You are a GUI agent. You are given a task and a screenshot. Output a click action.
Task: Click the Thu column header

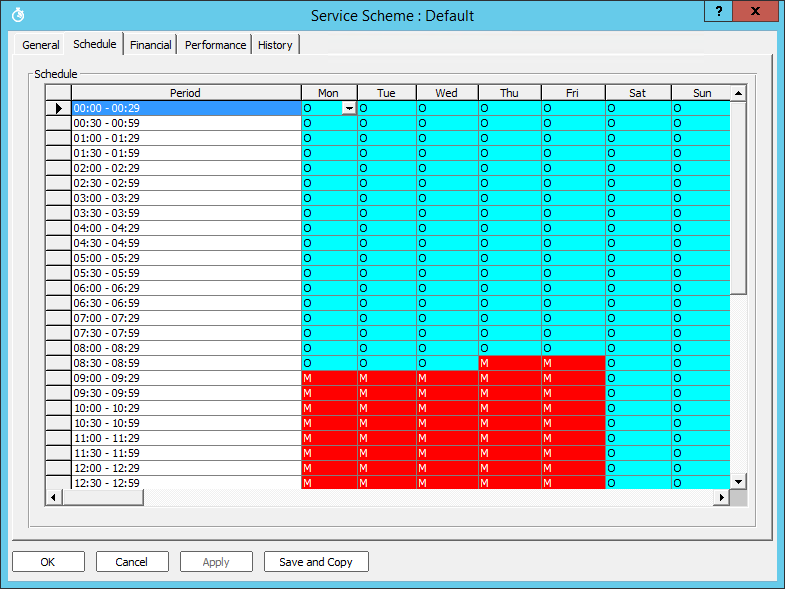tap(510, 93)
